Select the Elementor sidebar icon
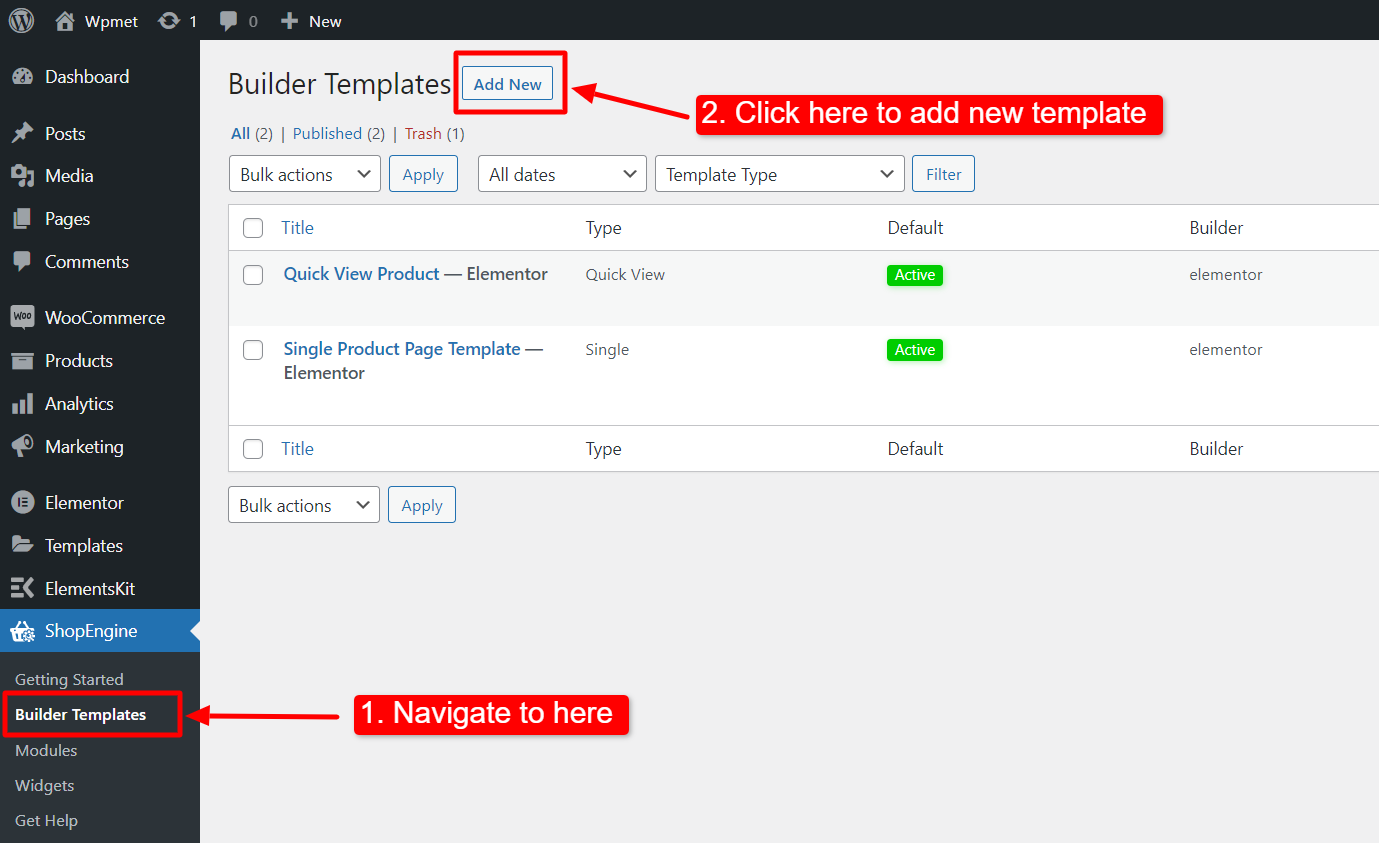This screenshot has height=843, width=1379. tap(22, 502)
